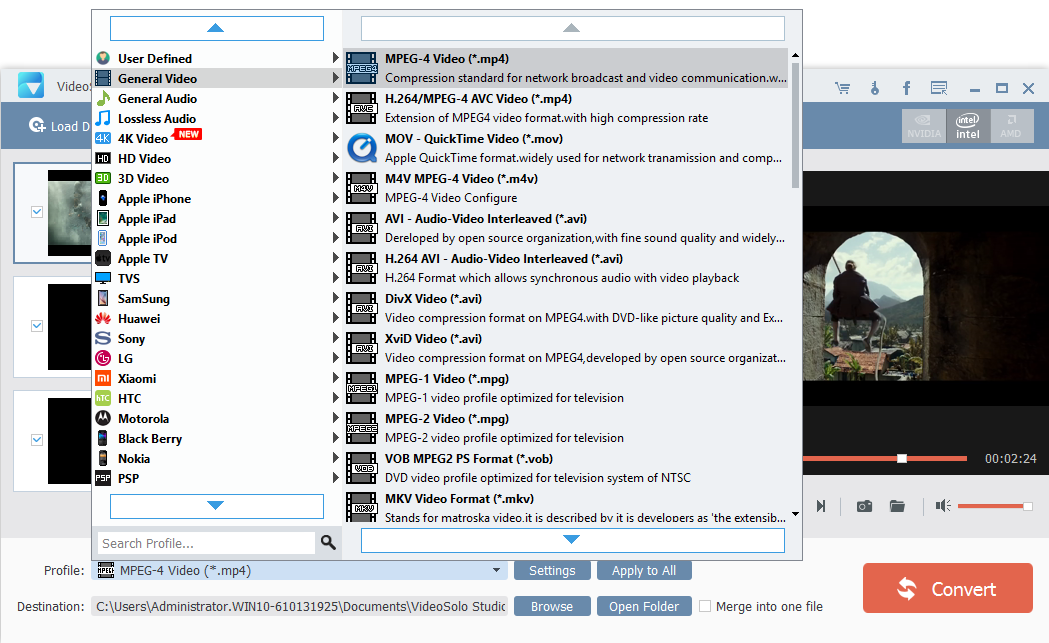
Task: Select AMD acceleration indicator
Action: 1011,126
